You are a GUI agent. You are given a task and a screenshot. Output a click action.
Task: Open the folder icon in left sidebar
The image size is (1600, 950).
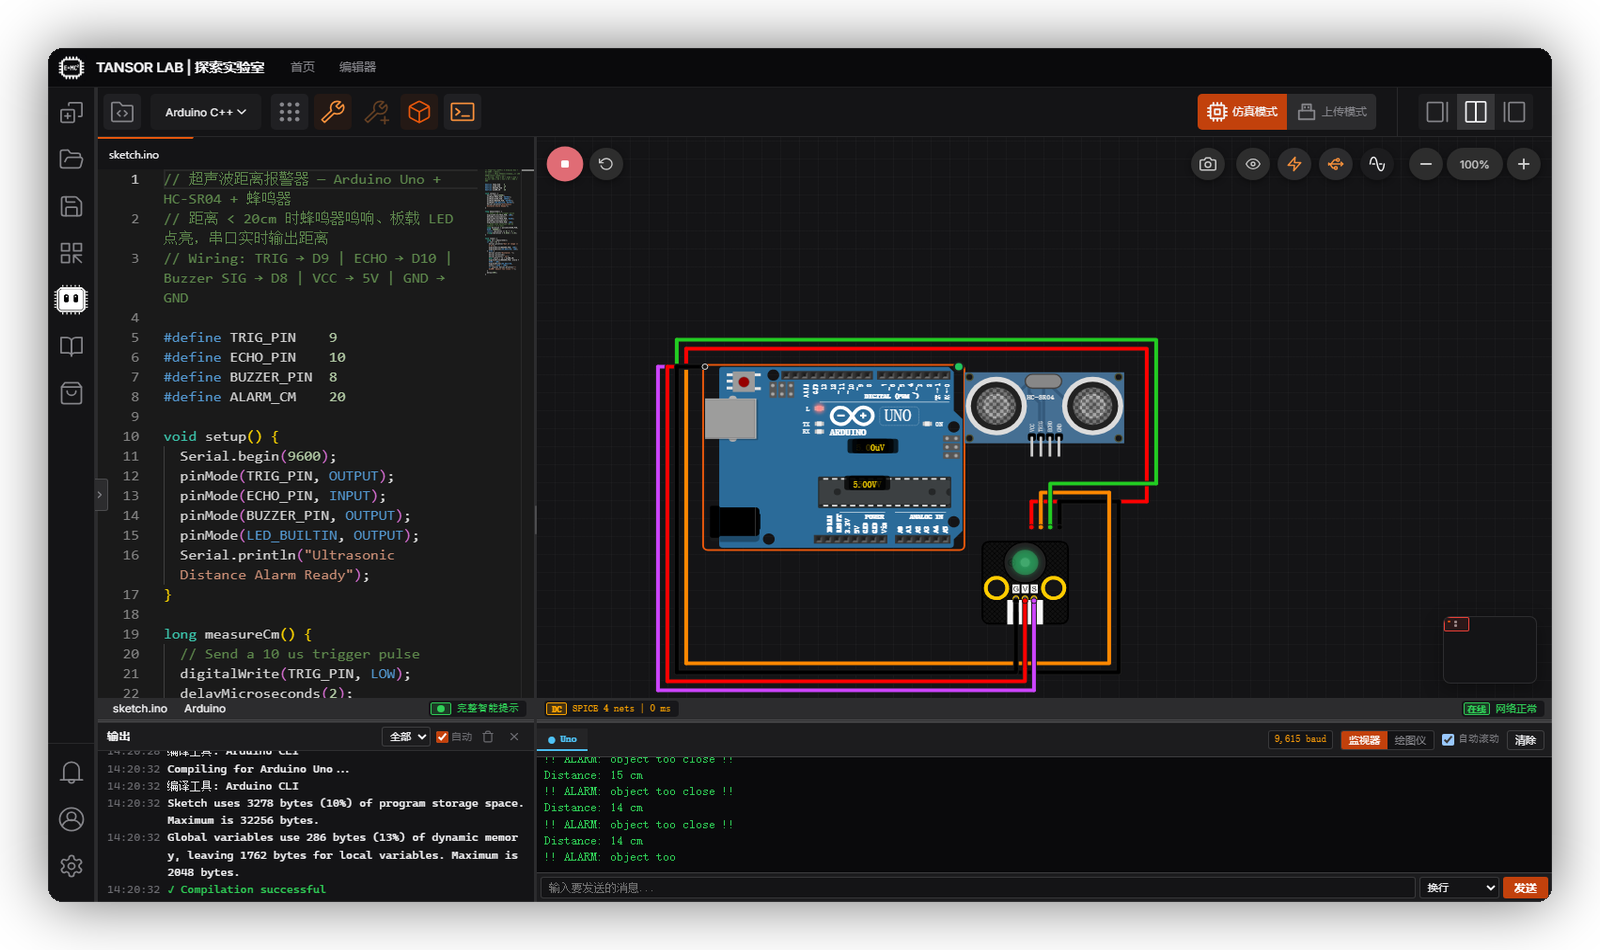[x=71, y=159]
